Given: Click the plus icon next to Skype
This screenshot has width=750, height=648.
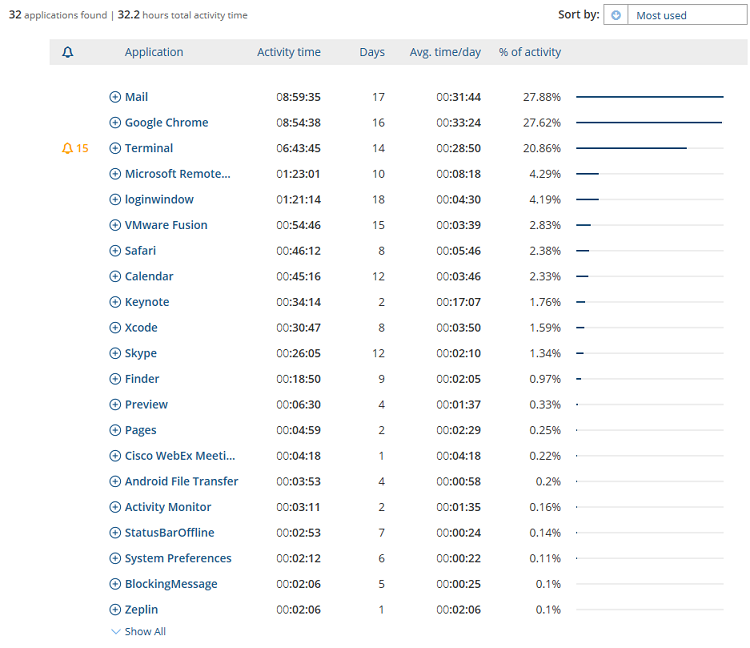Looking at the screenshot, I should coord(115,354).
